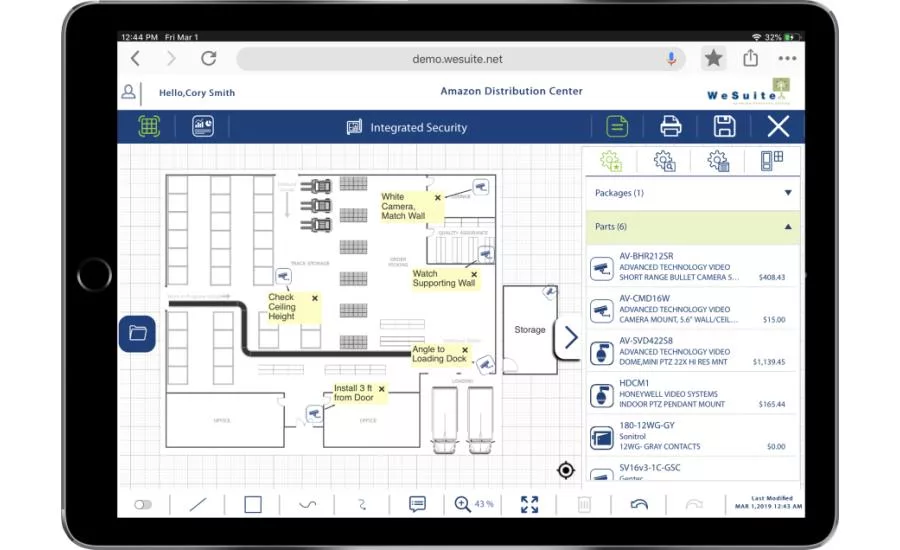This screenshot has width=900, height=550.
Task: Close the Watch Supporting Wall note
Action: [474, 274]
